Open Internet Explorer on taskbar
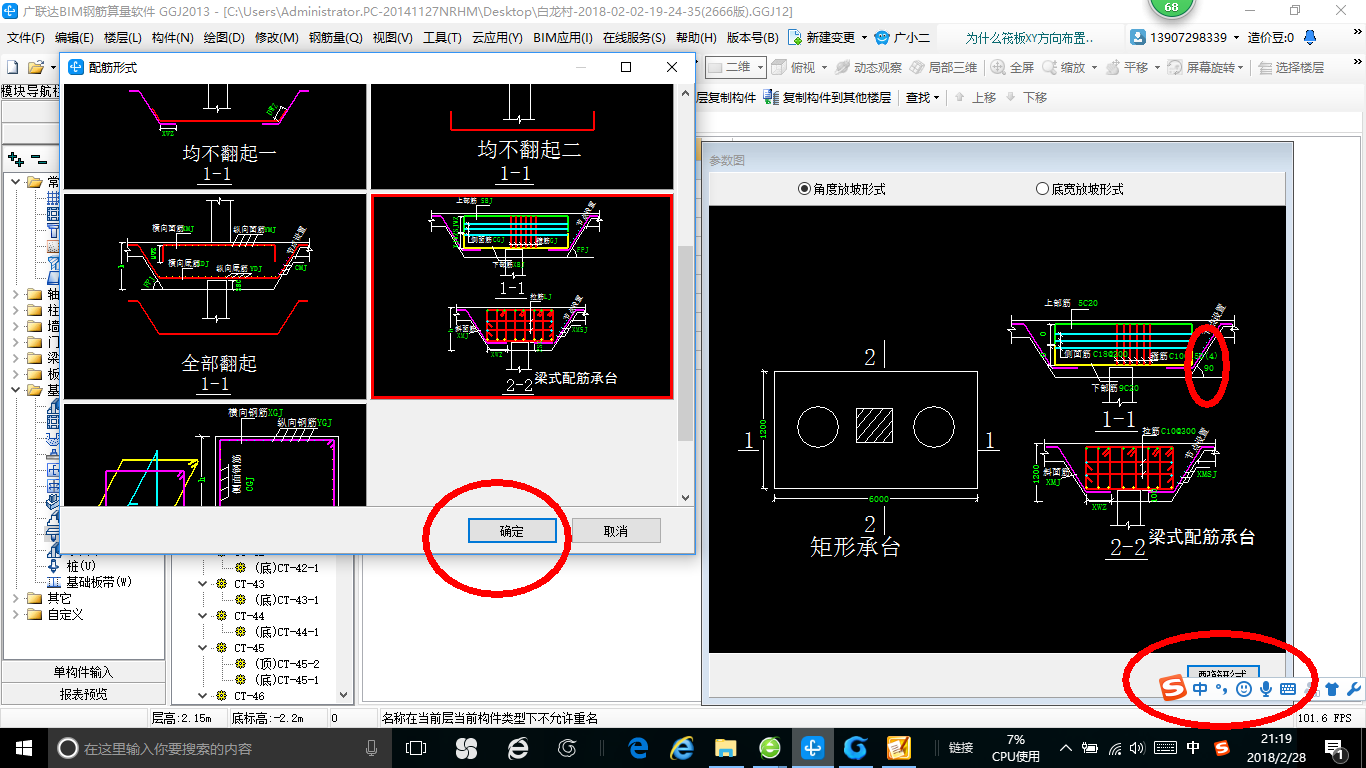The image size is (1366, 768). coord(682,747)
